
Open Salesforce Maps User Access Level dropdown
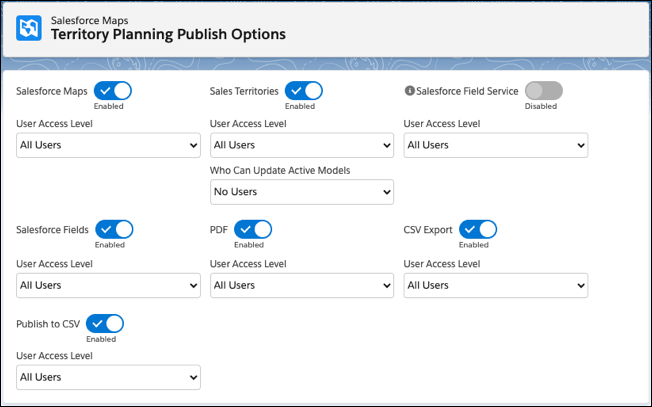pos(108,145)
